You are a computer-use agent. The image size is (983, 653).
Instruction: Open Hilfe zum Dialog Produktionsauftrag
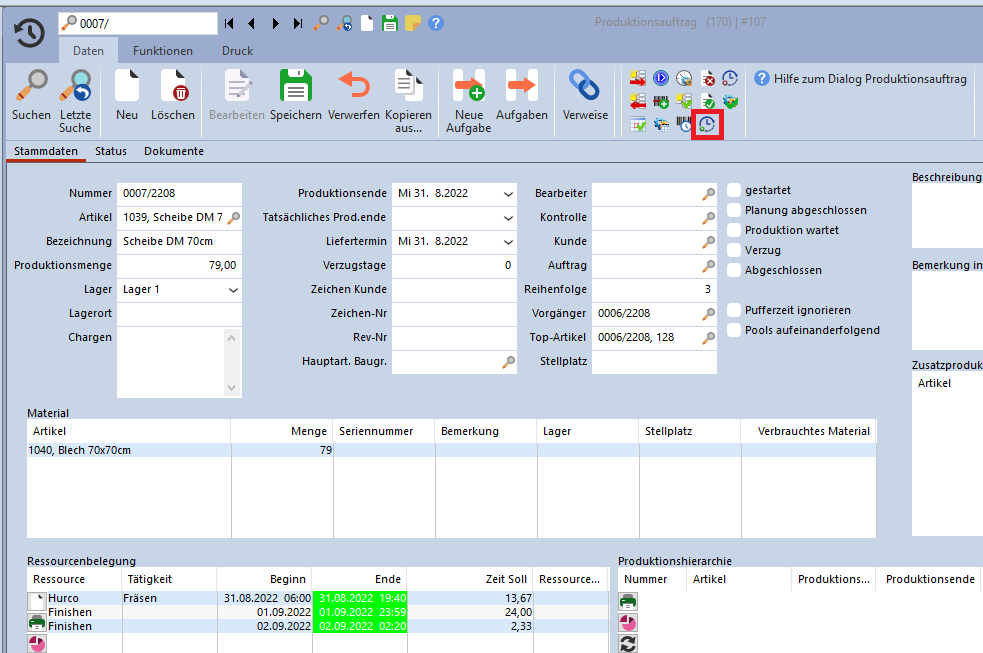[x=860, y=79]
